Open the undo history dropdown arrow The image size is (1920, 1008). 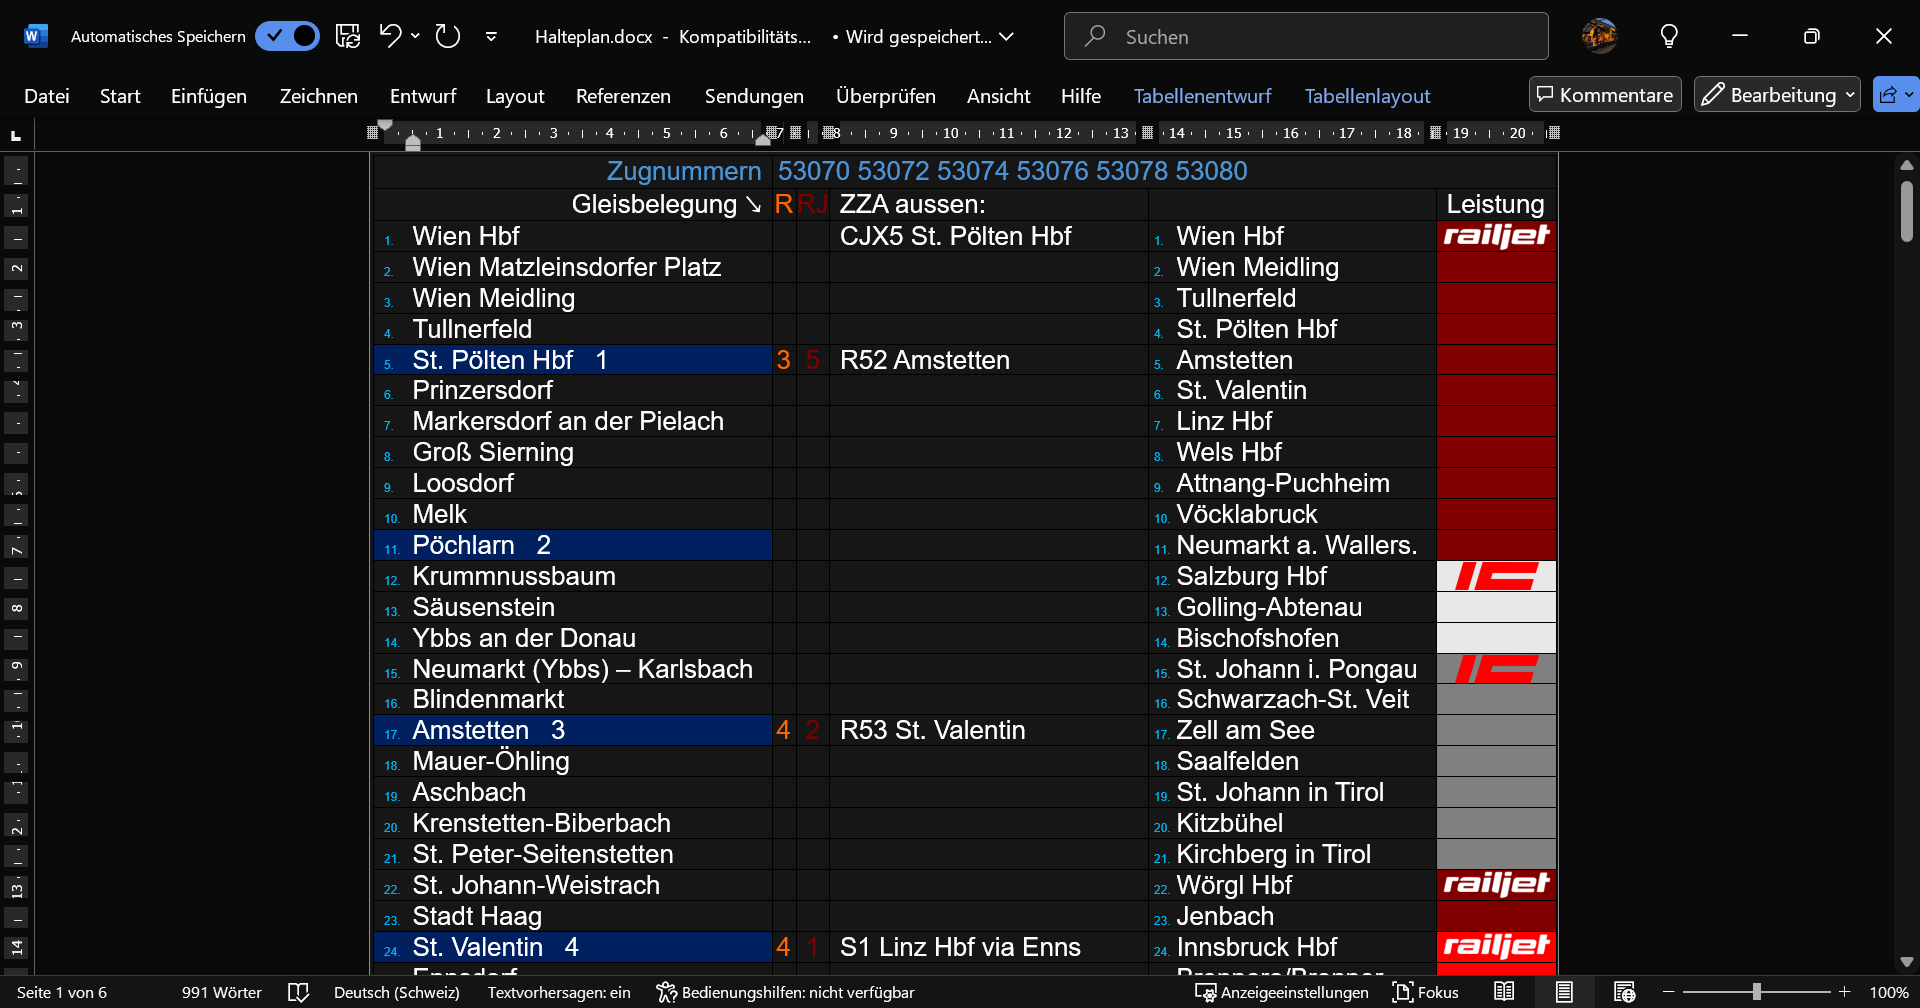point(416,37)
